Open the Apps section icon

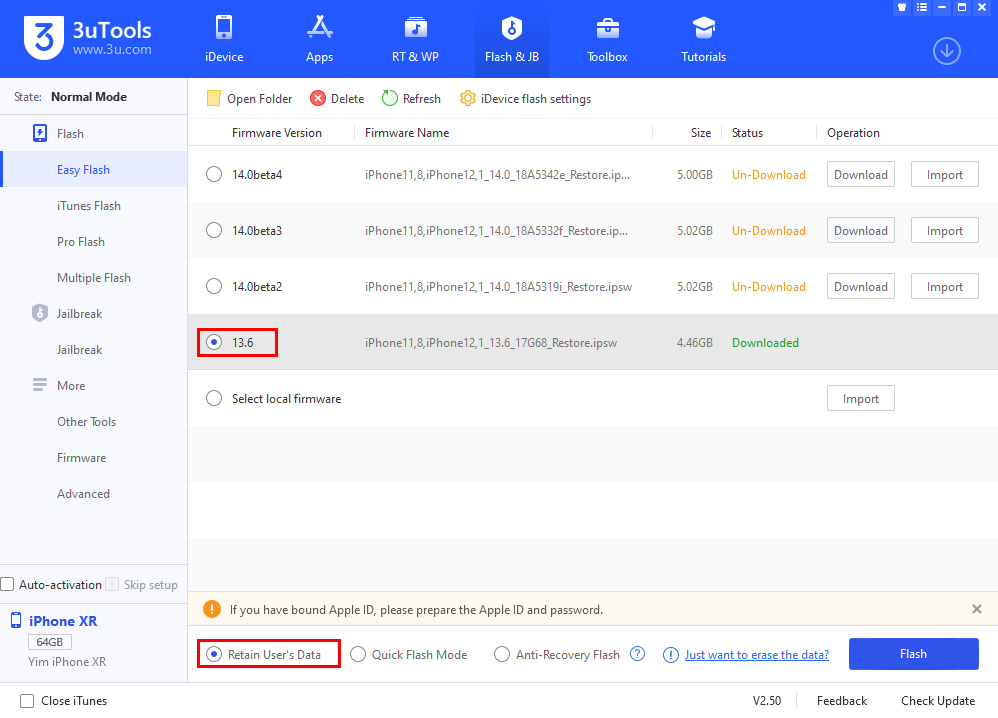pyautogui.click(x=319, y=28)
